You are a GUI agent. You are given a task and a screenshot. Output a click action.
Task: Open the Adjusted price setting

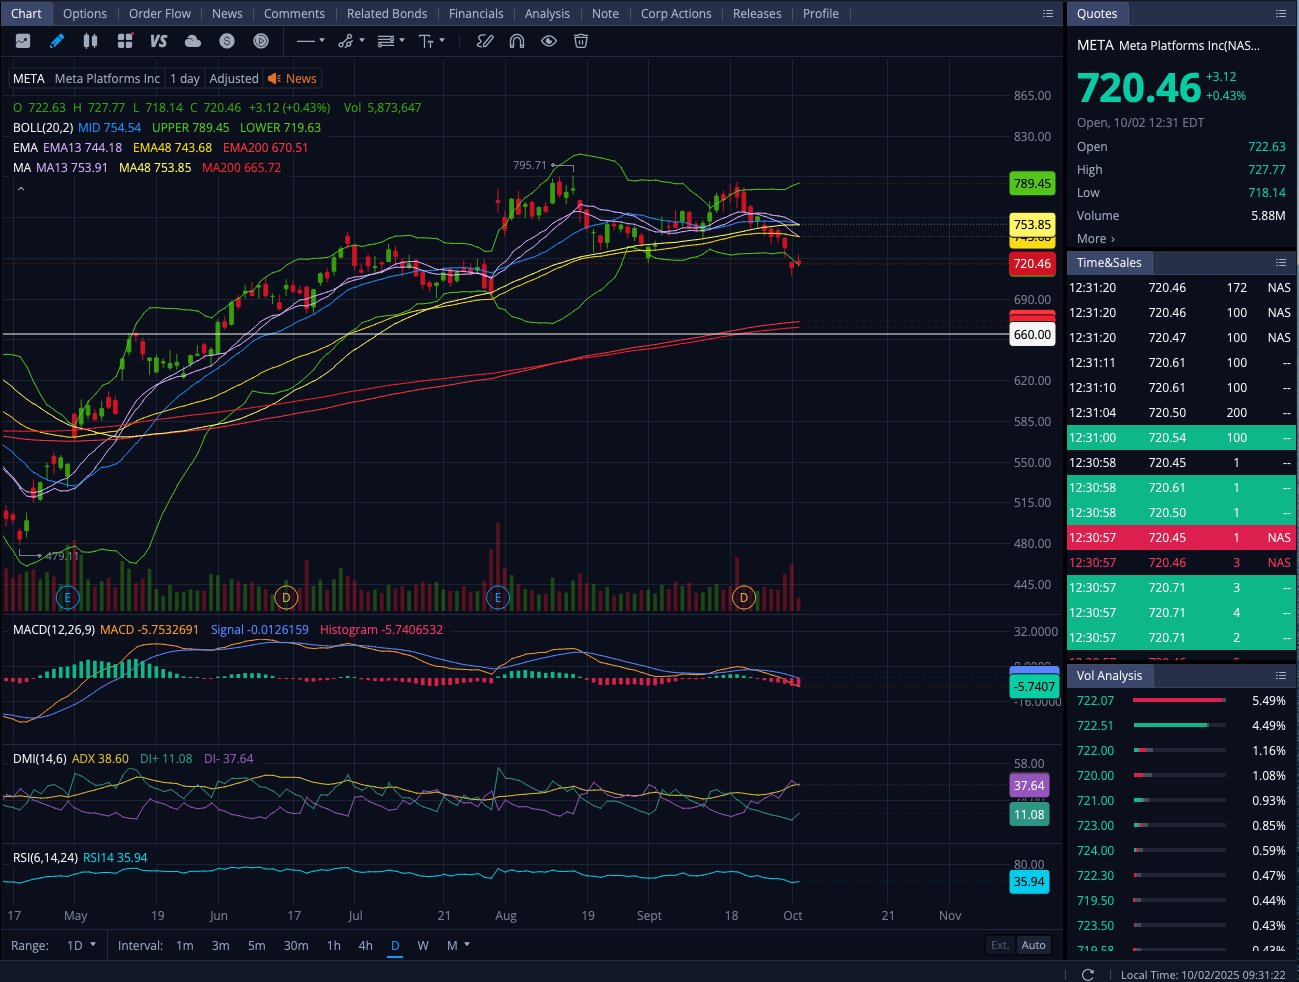point(234,78)
